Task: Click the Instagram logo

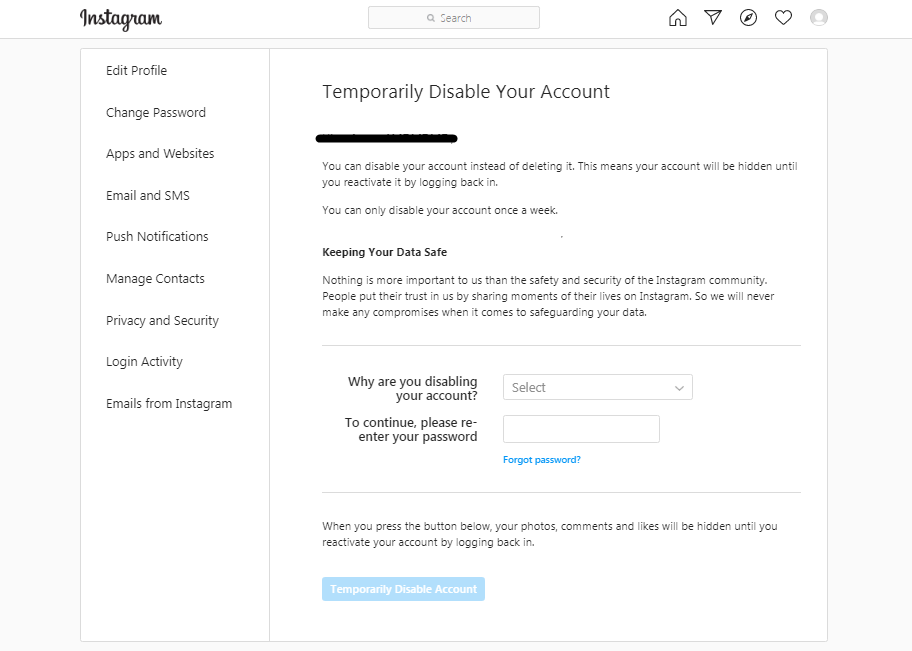Action: [121, 19]
